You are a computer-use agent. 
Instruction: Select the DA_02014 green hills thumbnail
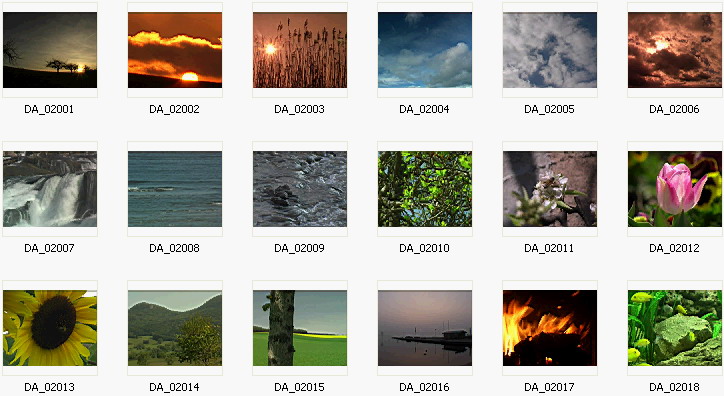(175, 328)
